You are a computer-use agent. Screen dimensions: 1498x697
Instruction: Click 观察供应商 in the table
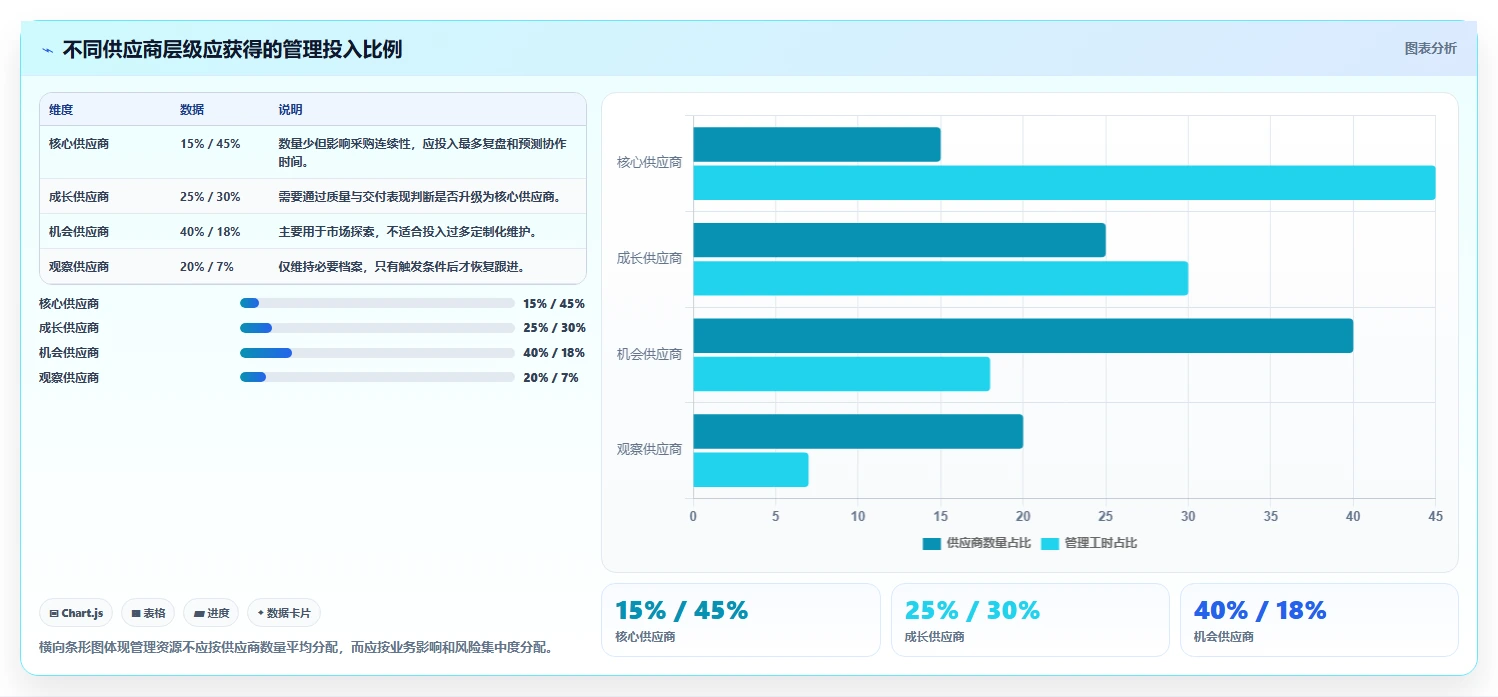coord(79,267)
